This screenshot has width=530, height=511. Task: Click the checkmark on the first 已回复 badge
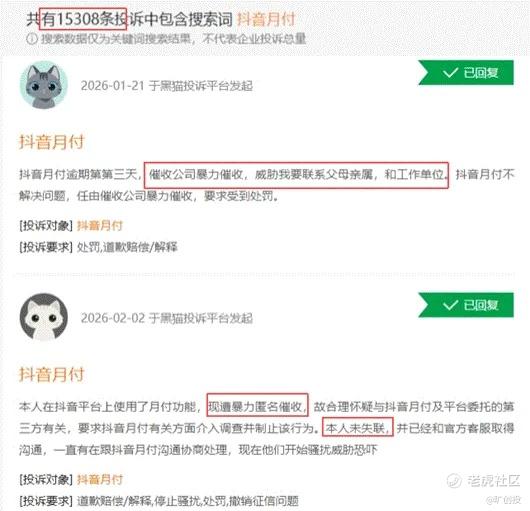[450, 72]
